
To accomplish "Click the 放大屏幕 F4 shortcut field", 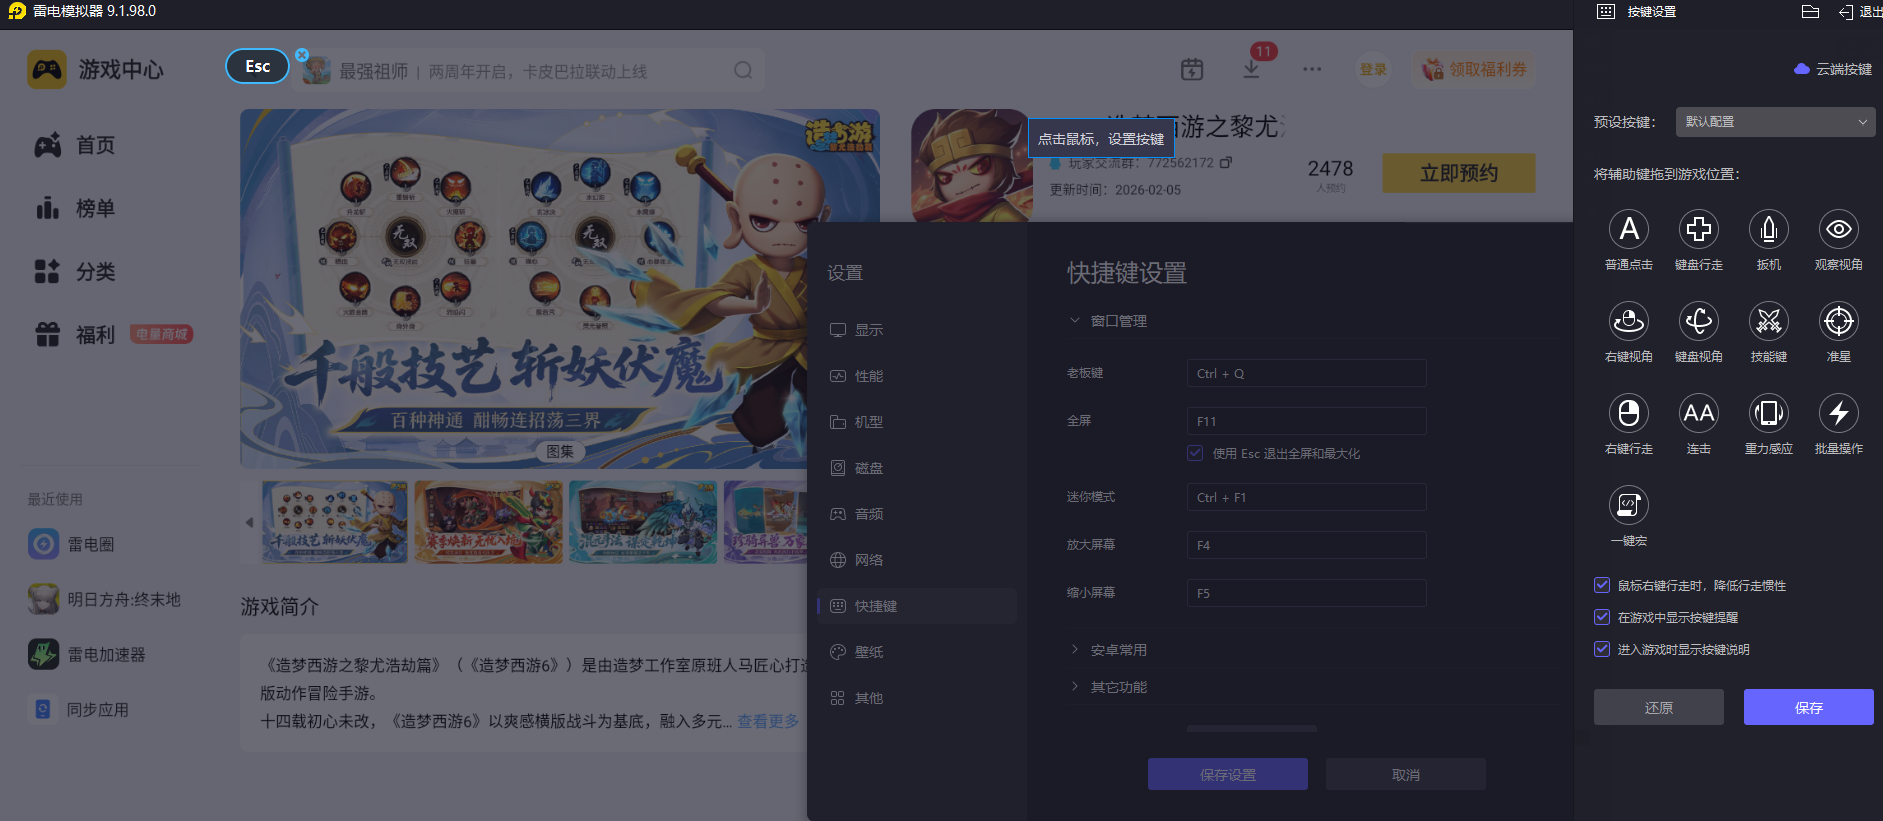I will click(x=1306, y=545).
